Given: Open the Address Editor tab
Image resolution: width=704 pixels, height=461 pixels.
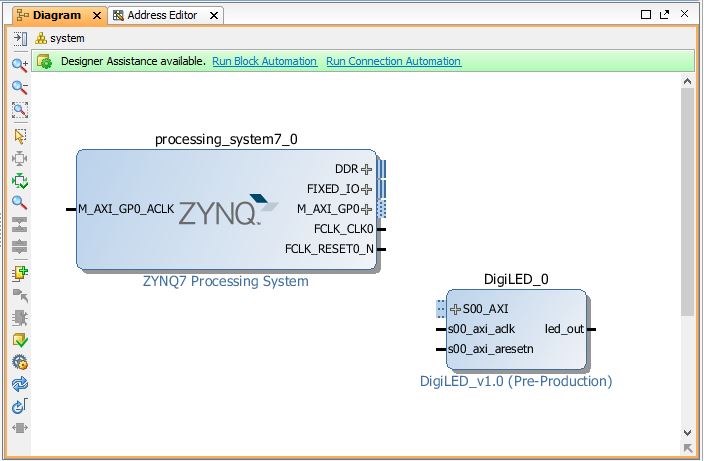Looking at the screenshot, I should (162, 15).
